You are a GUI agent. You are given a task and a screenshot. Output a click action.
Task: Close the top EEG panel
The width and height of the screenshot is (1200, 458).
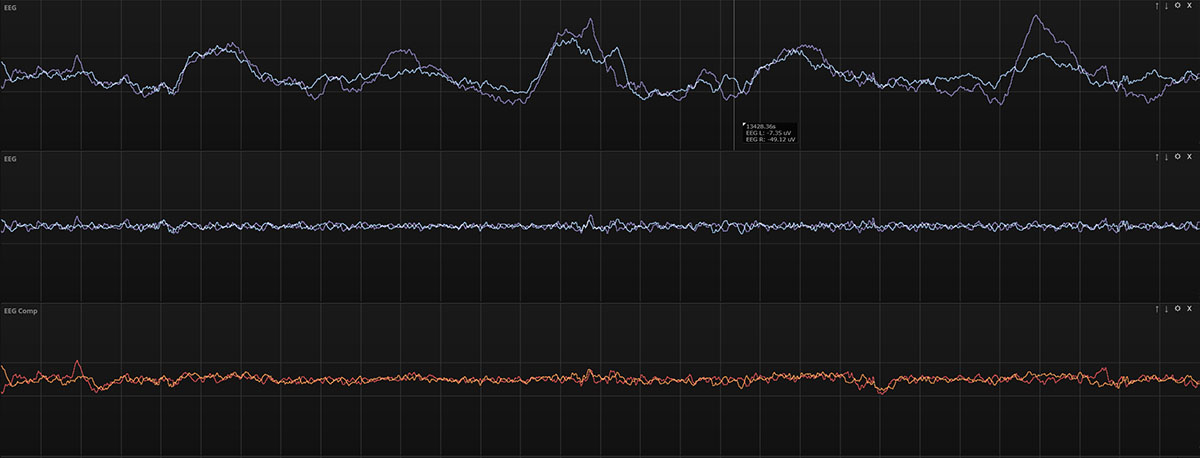click(x=1189, y=6)
